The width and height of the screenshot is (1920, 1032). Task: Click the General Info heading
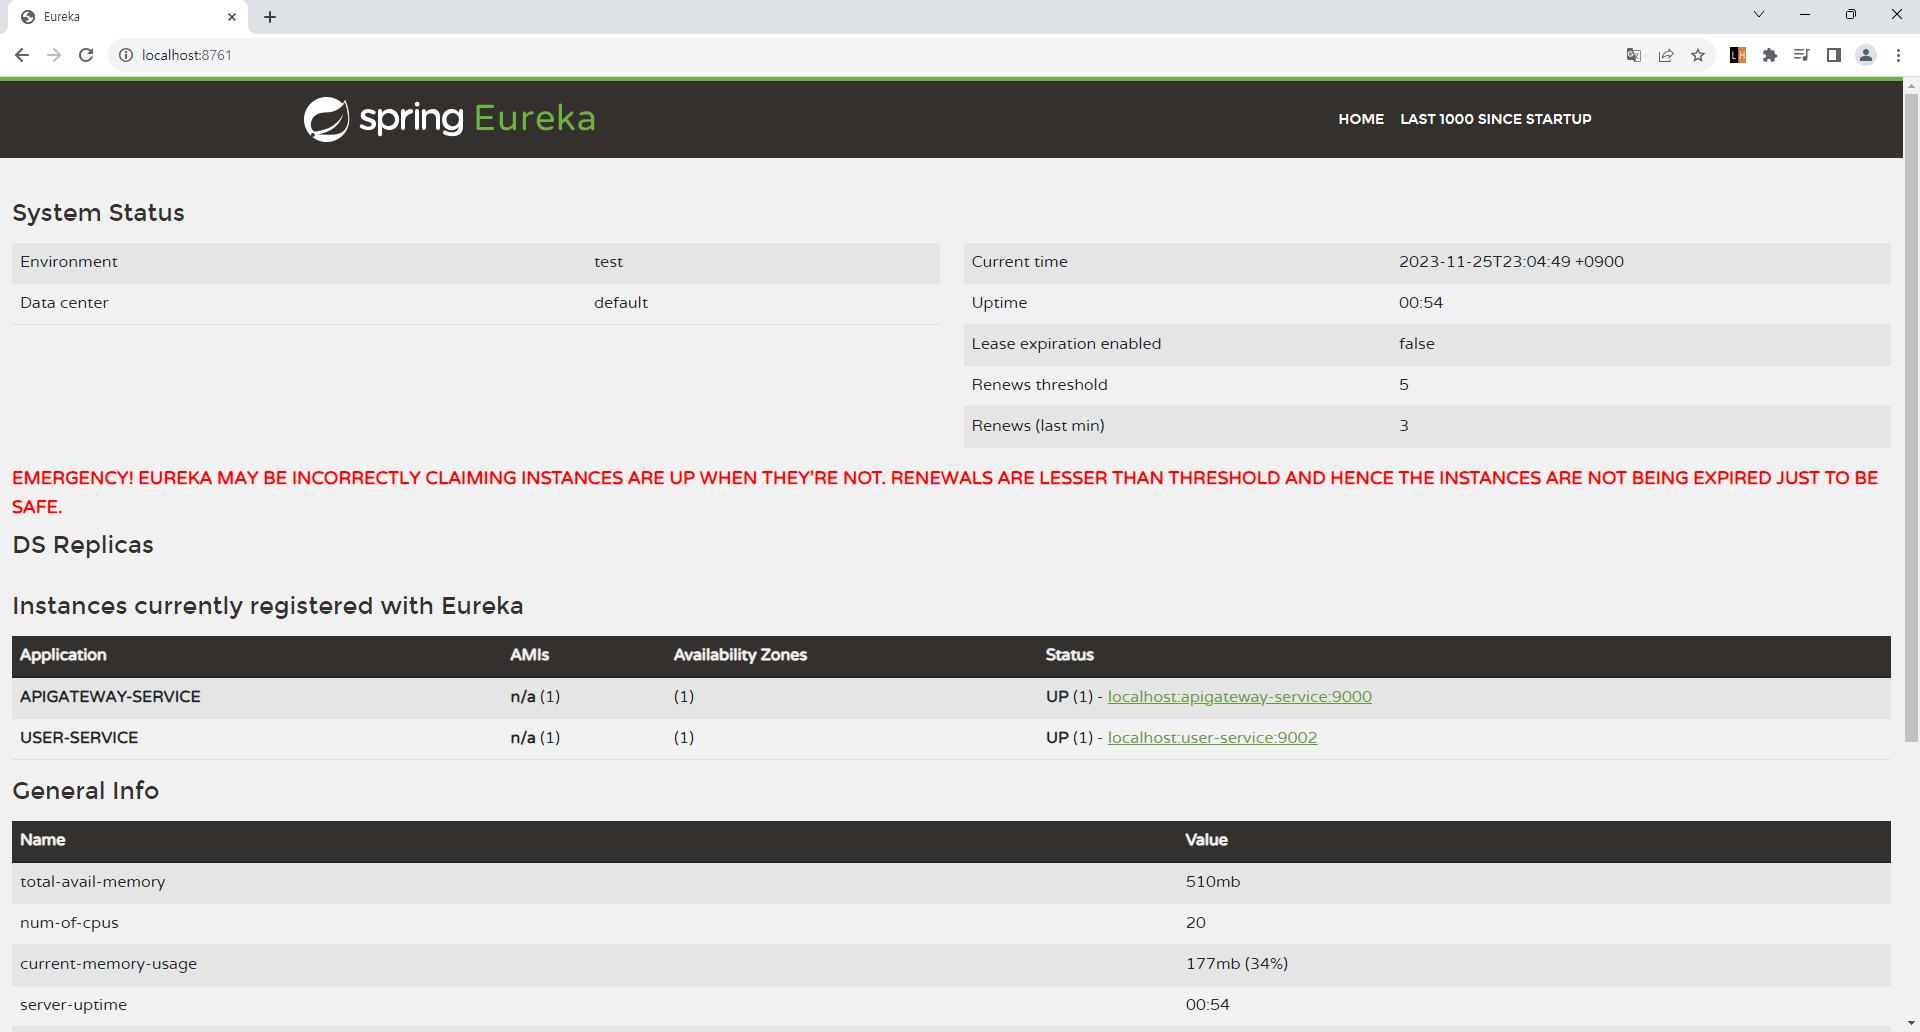85,791
